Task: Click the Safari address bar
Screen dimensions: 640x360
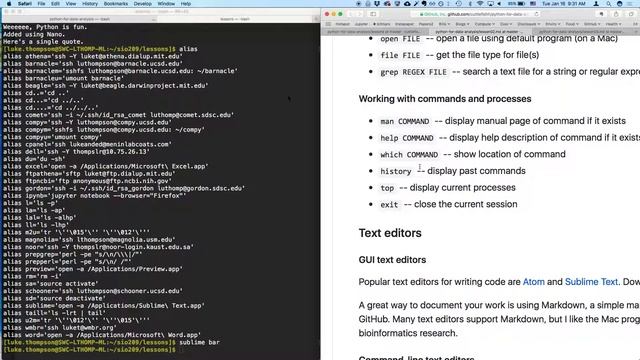Action: (476, 14)
